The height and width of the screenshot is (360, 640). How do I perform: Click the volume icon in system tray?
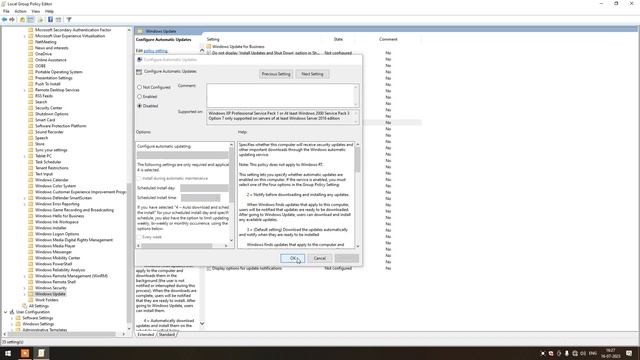pyautogui.click(x=583, y=353)
